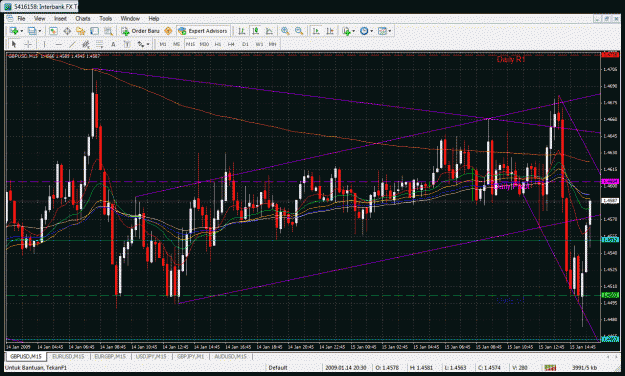Open the Window menu
The width and height of the screenshot is (625, 376).
point(130,18)
